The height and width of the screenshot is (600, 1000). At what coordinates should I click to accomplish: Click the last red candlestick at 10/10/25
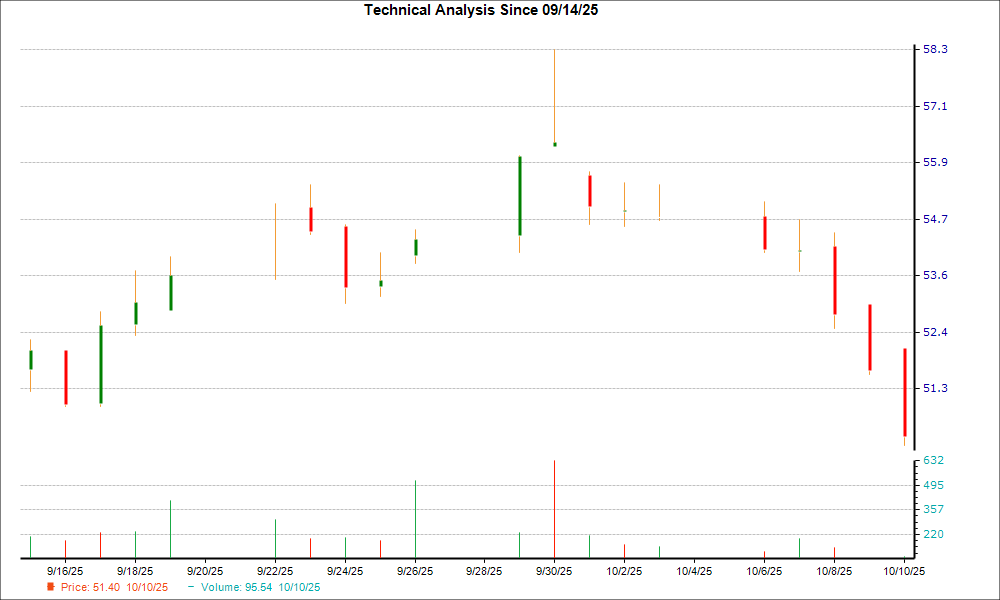point(905,392)
